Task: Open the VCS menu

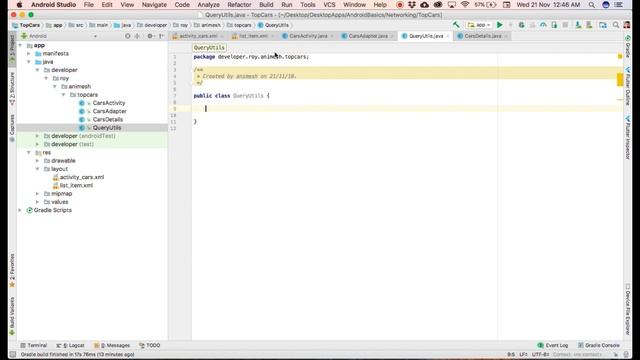Action: coord(329,5)
